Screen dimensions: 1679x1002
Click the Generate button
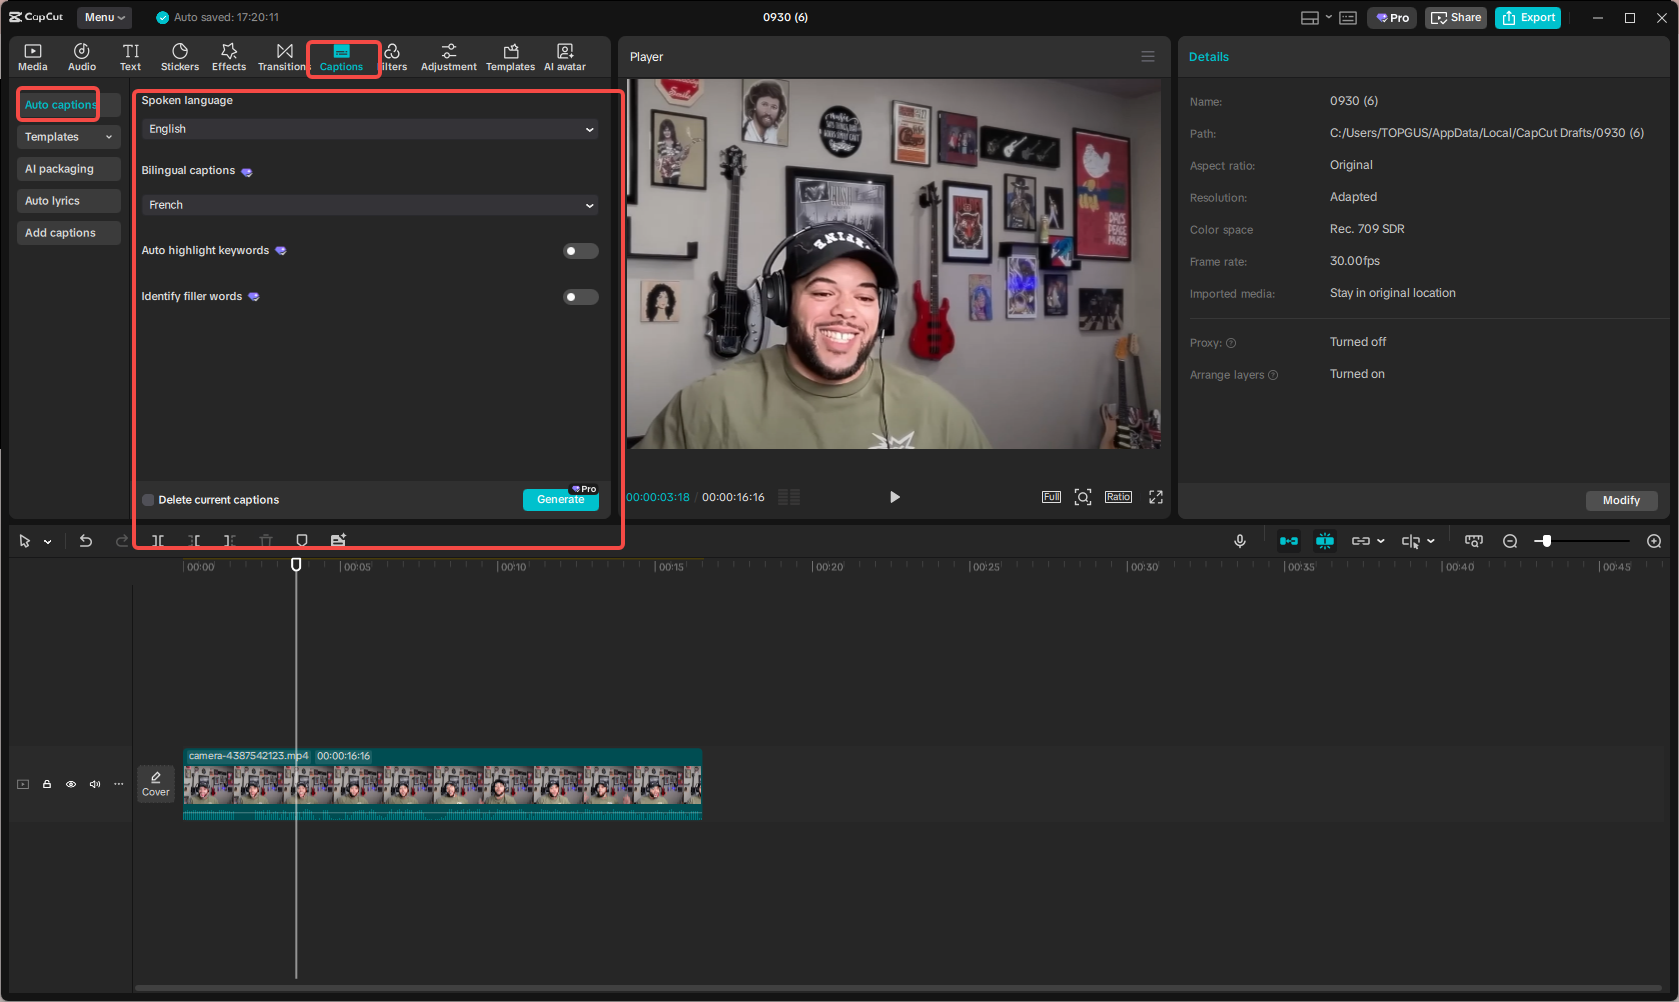tap(560, 499)
